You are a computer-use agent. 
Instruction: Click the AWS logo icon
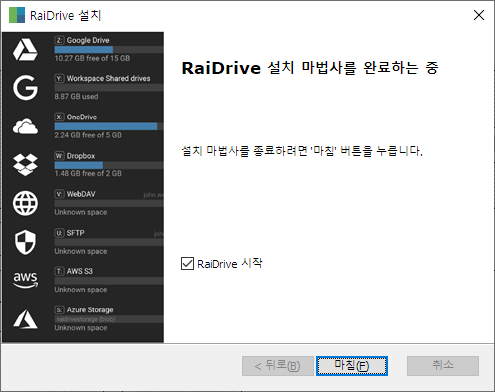pos(25,280)
